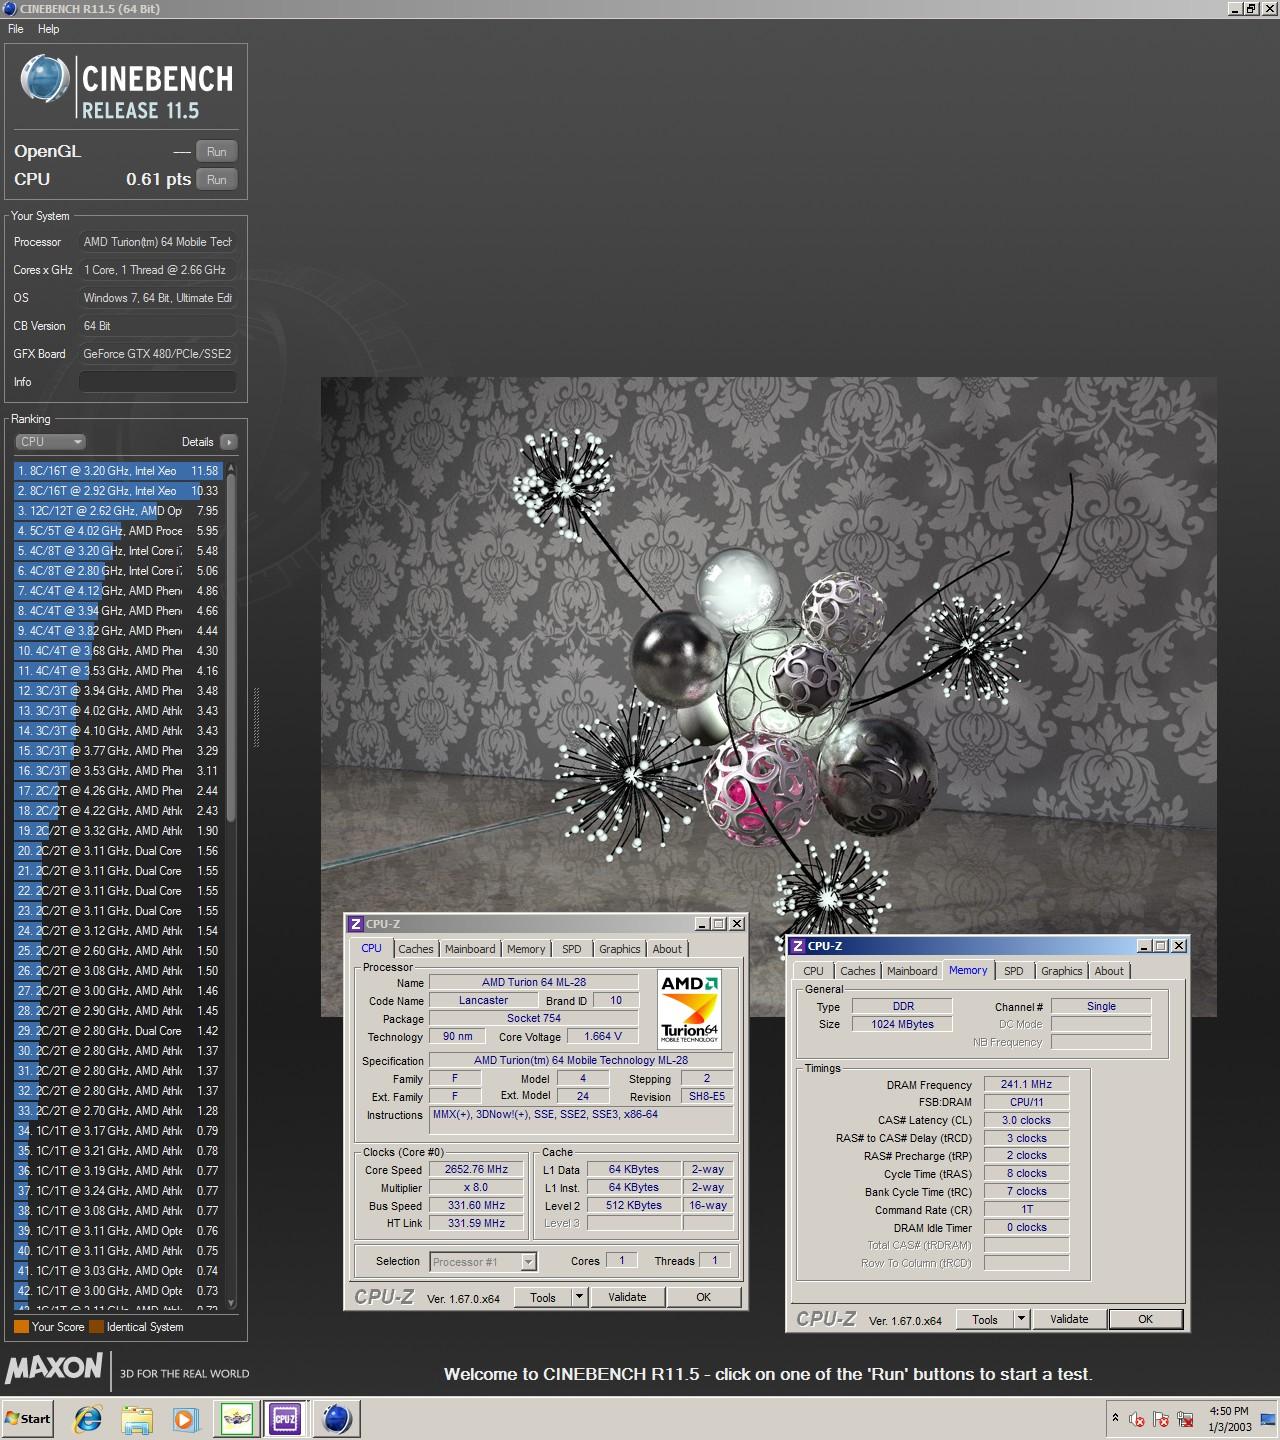Click the muted volume tray icon

(x=1137, y=1419)
